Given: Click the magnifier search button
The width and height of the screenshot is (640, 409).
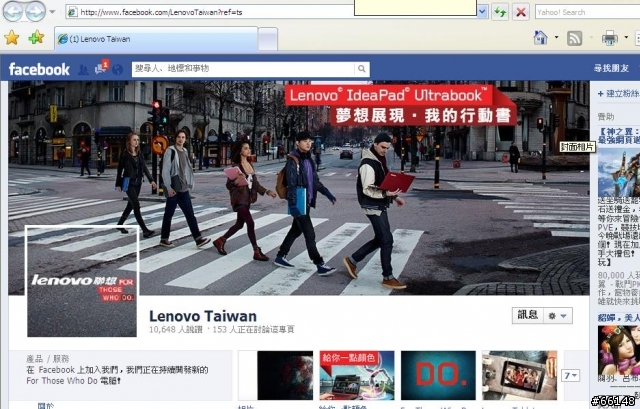Looking at the screenshot, I should click(362, 69).
